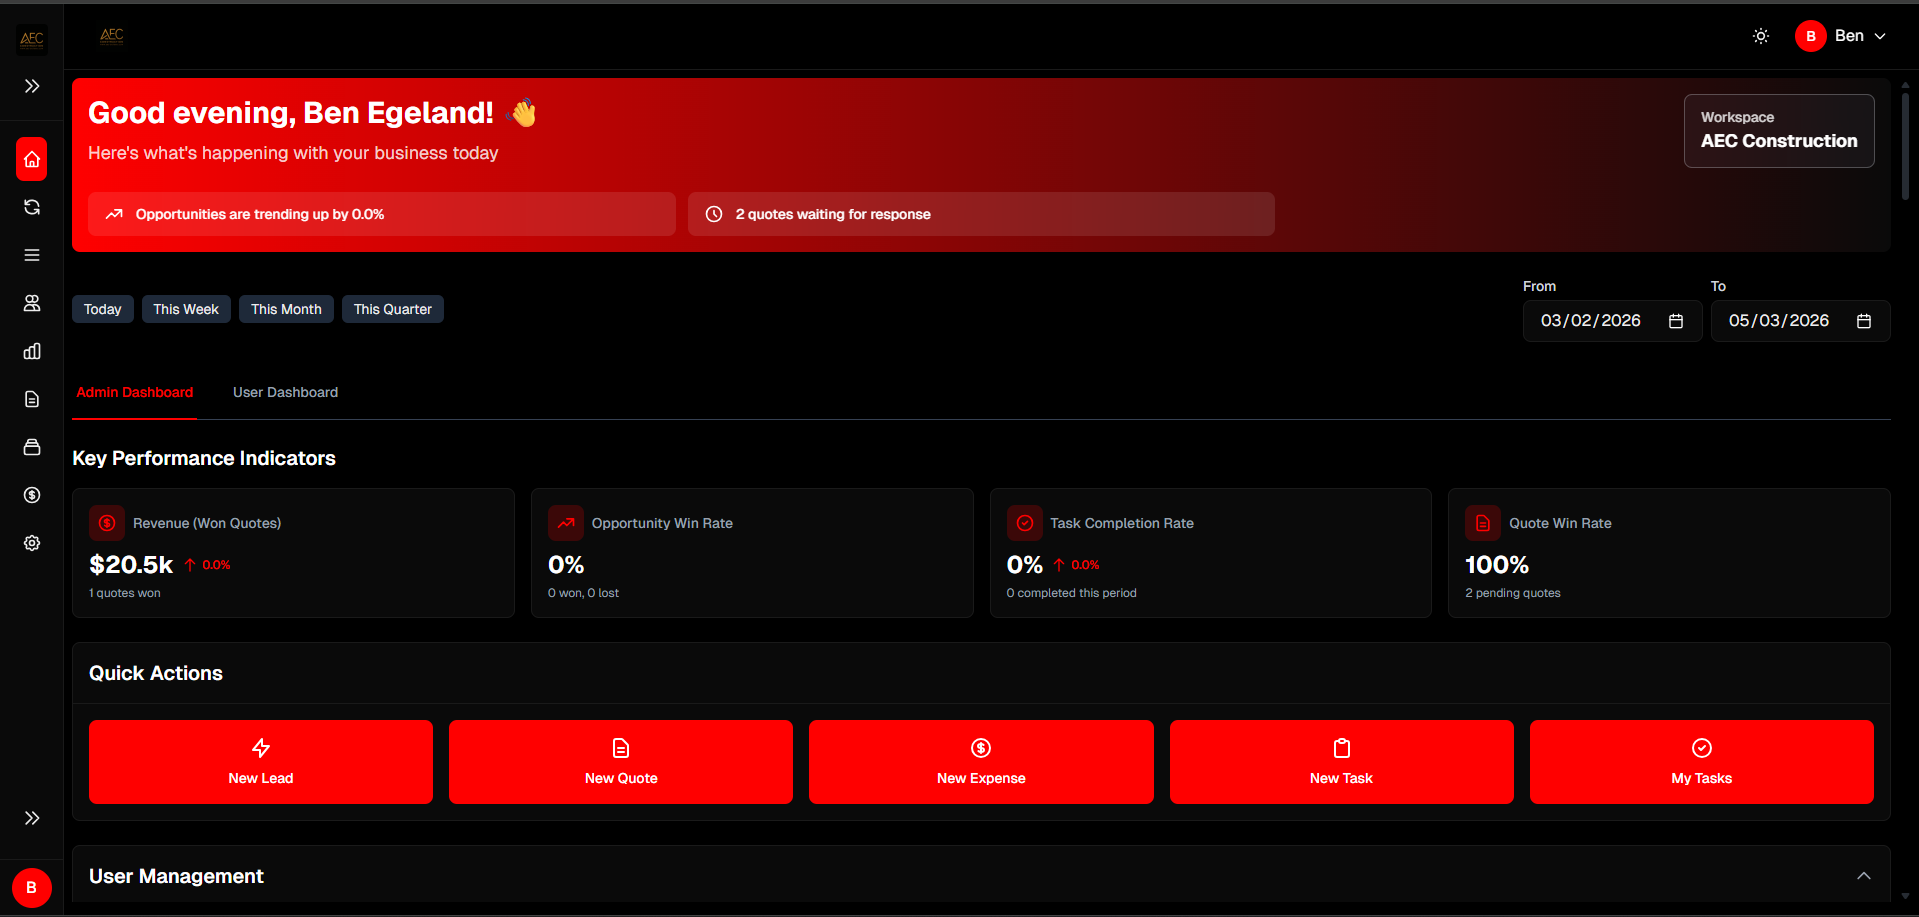Select the This Month filter
The width and height of the screenshot is (1919, 917).
click(x=286, y=309)
